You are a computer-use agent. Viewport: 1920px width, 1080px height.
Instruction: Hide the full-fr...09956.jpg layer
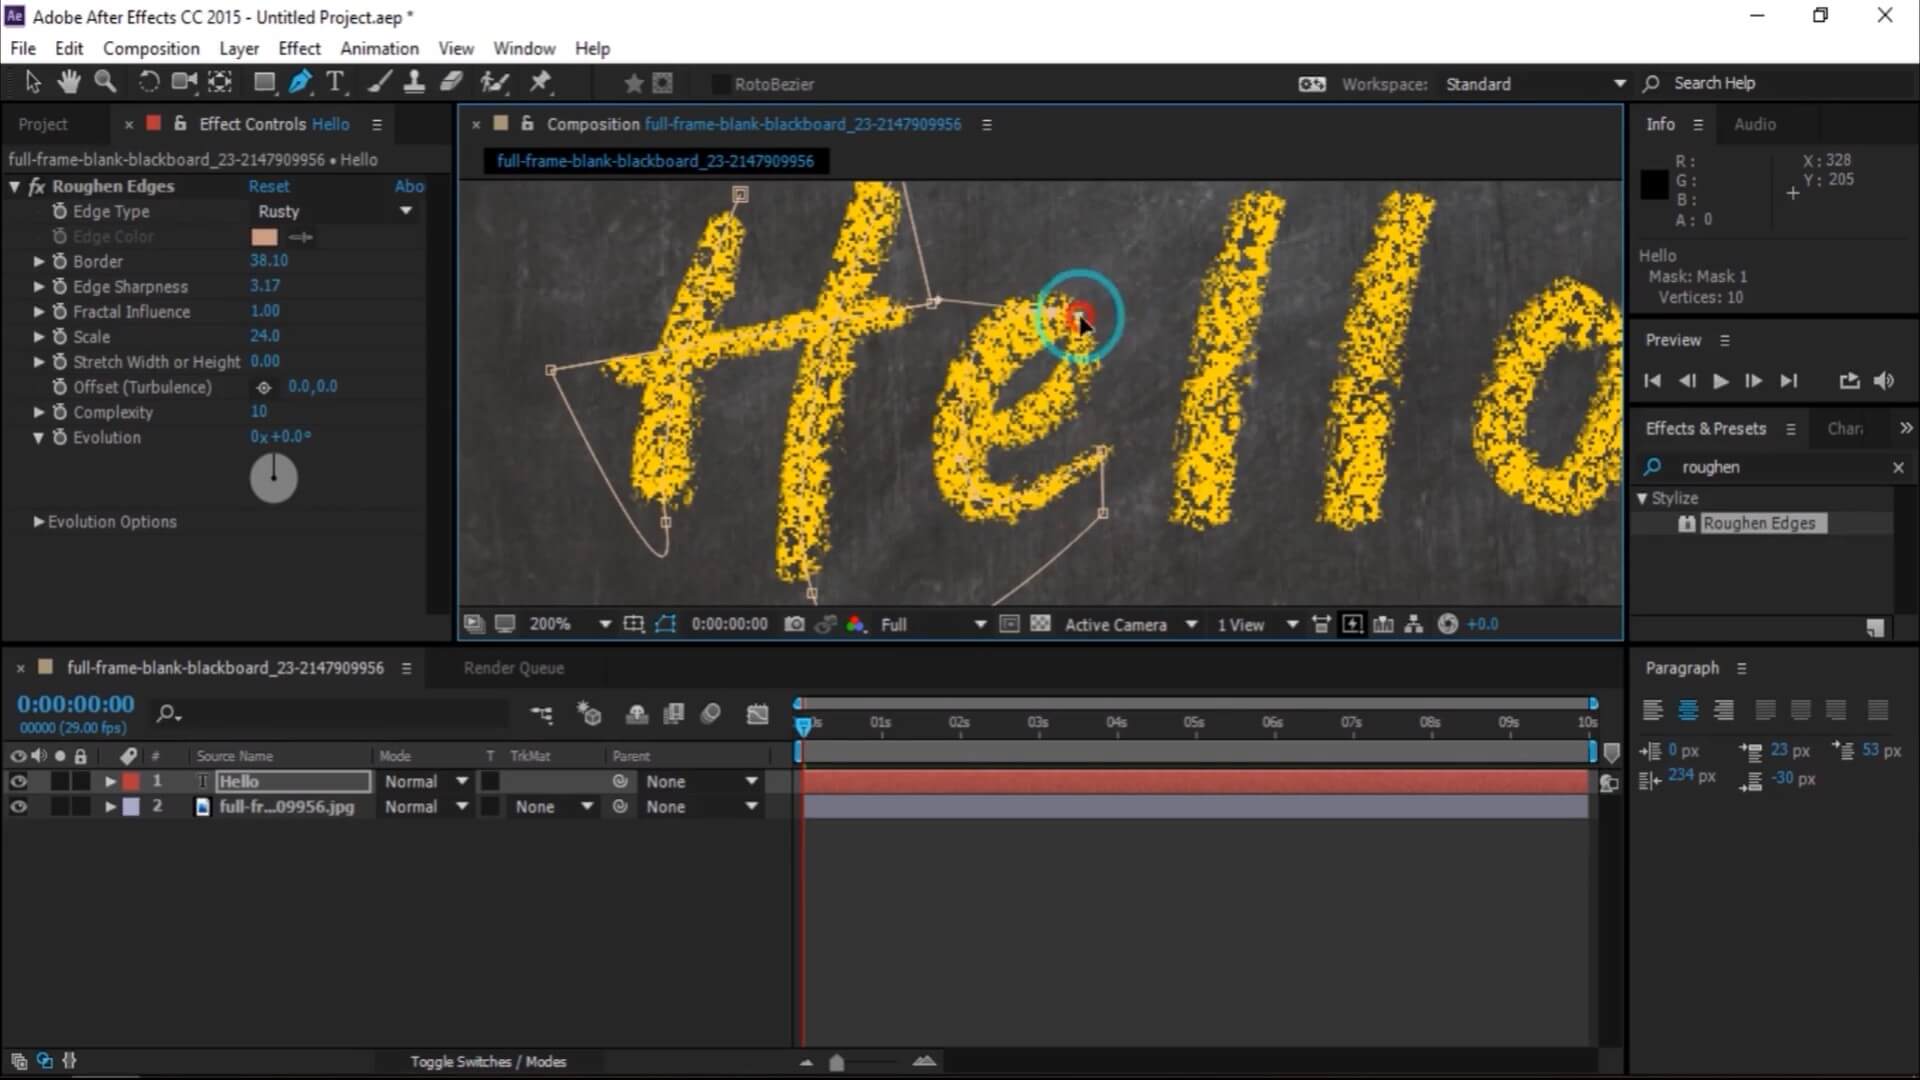[x=18, y=807]
